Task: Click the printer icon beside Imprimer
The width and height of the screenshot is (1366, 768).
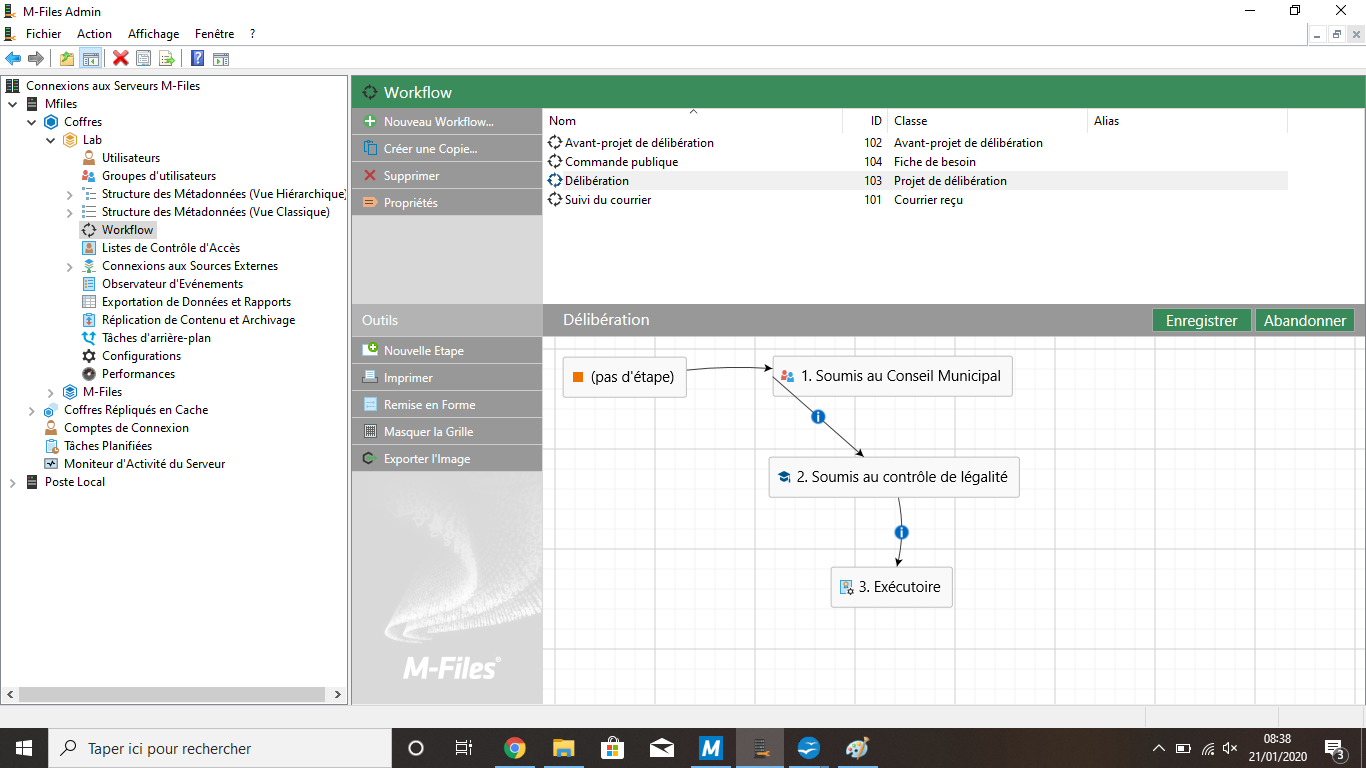Action: click(x=370, y=377)
